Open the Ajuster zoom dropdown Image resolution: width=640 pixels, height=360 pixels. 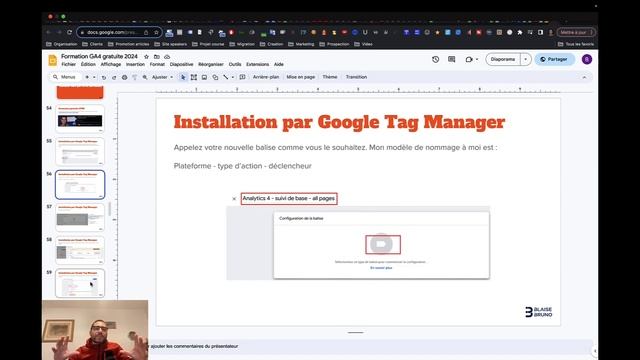pyautogui.click(x=162, y=77)
